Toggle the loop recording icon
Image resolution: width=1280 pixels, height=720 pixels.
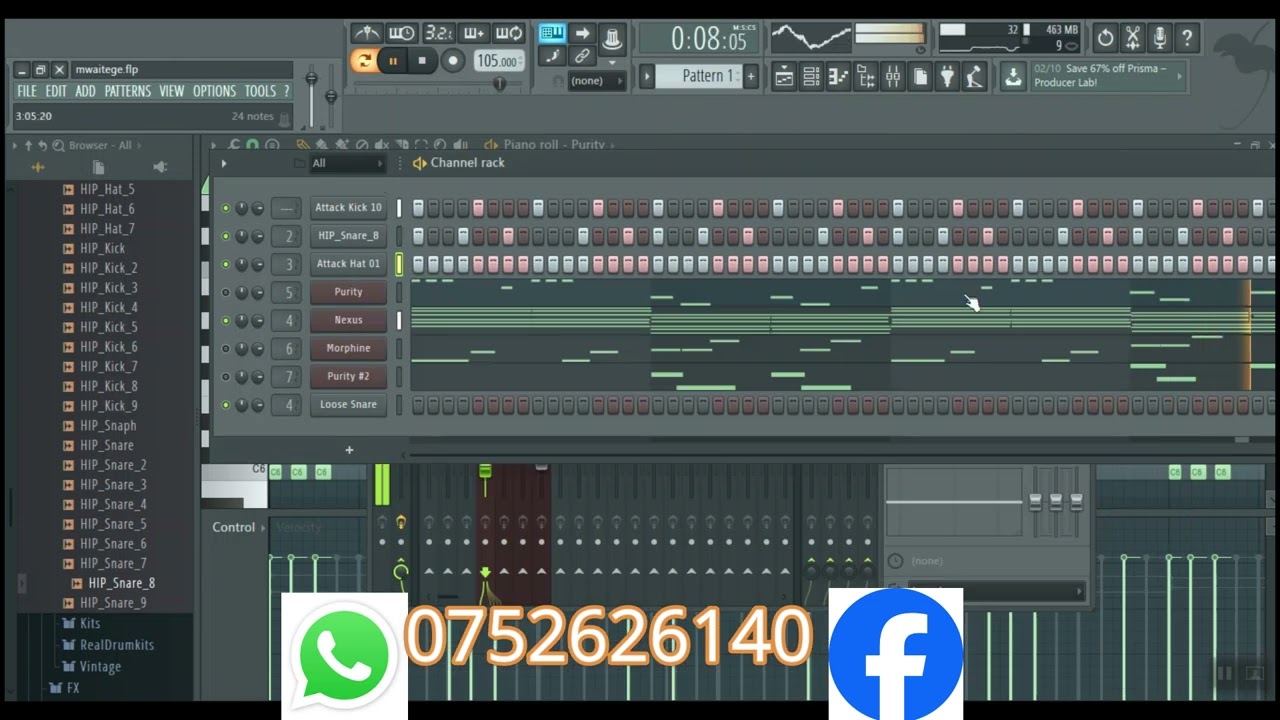pyautogui.click(x=509, y=34)
